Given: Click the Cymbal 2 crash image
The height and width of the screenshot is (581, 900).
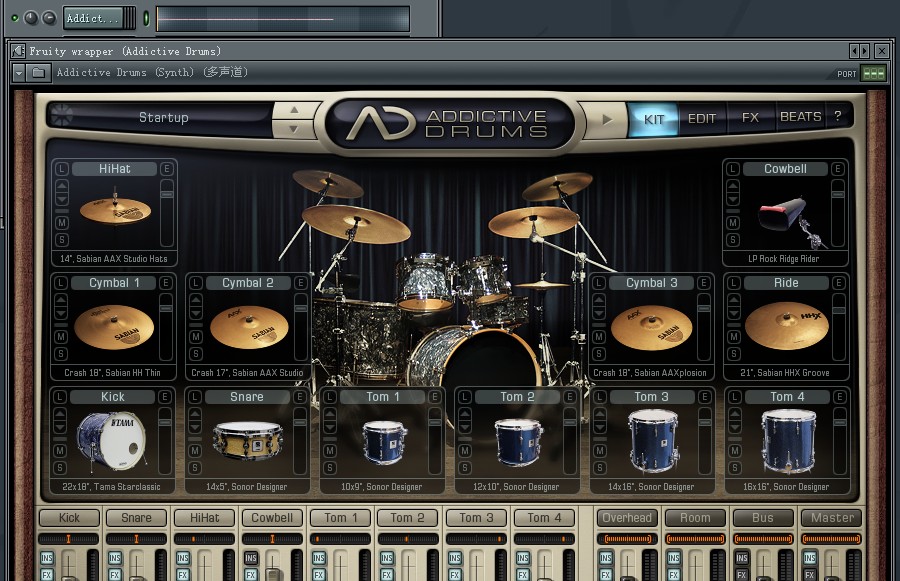Looking at the screenshot, I should click(249, 327).
